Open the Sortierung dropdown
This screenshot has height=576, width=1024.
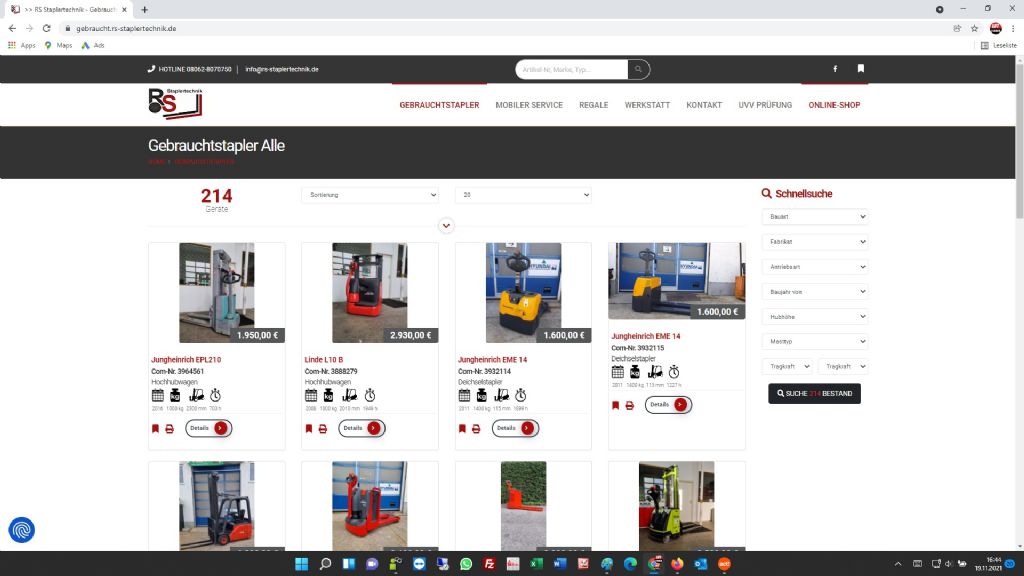click(x=370, y=195)
